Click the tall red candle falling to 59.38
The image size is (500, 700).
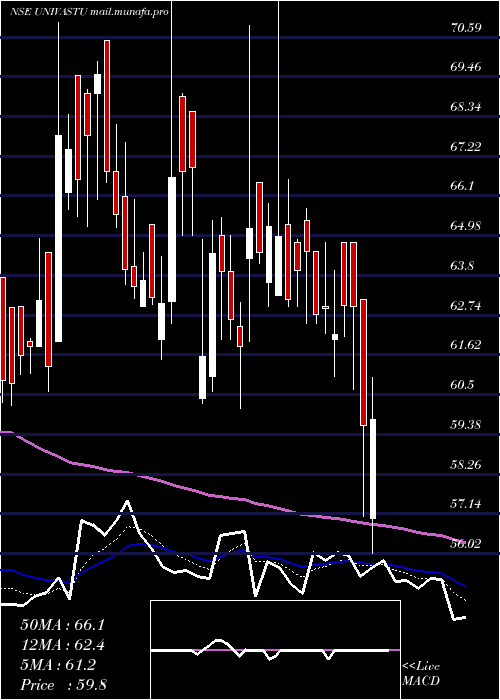point(364,362)
